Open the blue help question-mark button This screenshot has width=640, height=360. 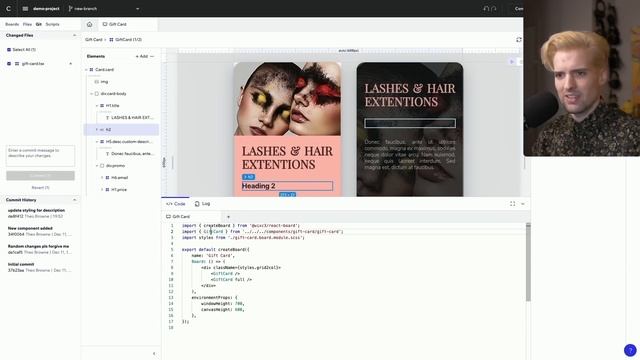630,350
